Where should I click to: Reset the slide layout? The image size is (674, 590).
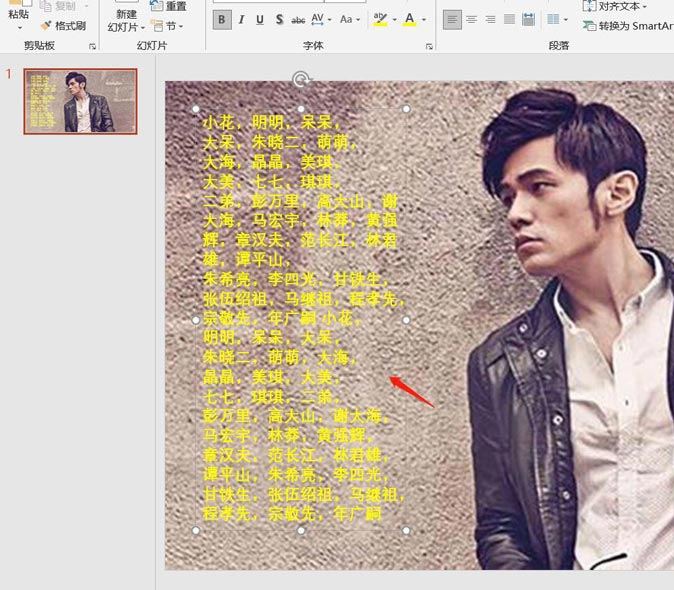click(168, 6)
